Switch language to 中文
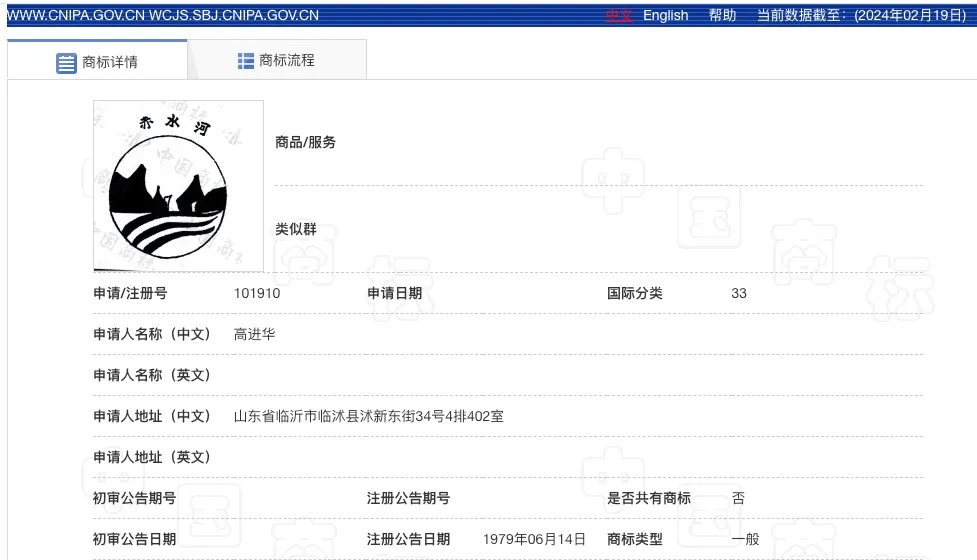Screen dimensions: 977x560 coord(619,16)
